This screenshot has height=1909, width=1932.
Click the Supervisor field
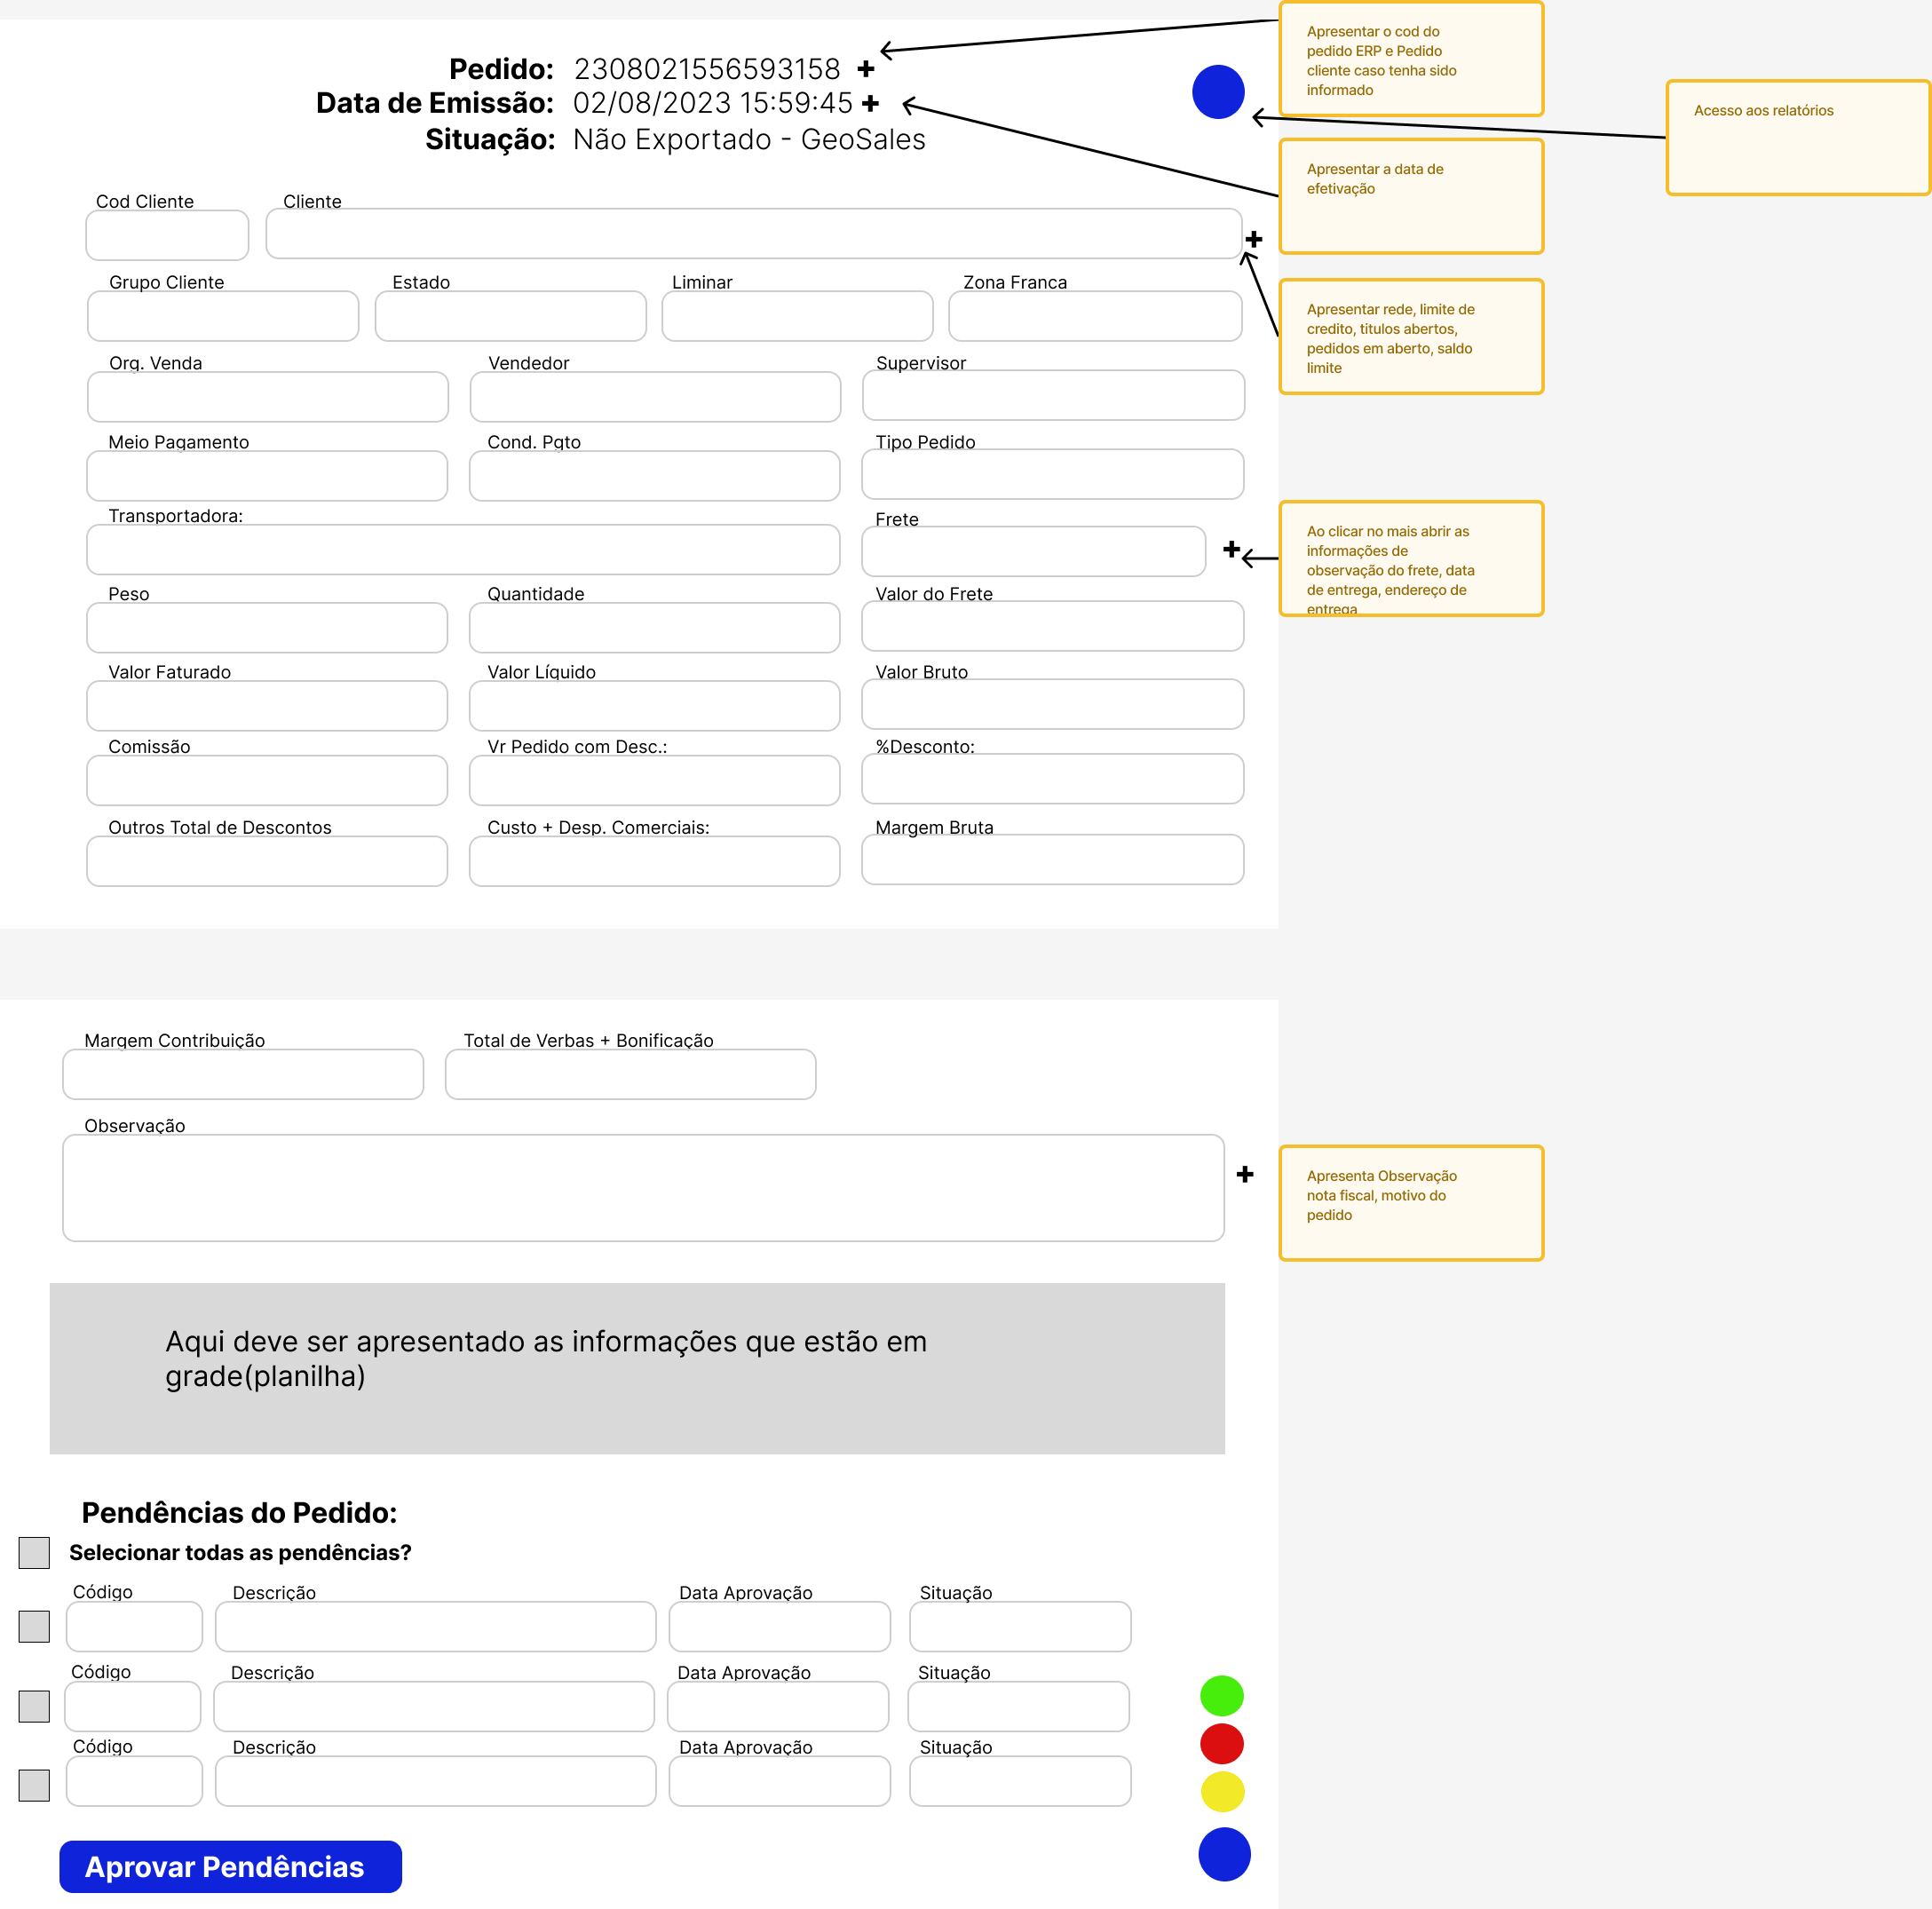point(1053,395)
